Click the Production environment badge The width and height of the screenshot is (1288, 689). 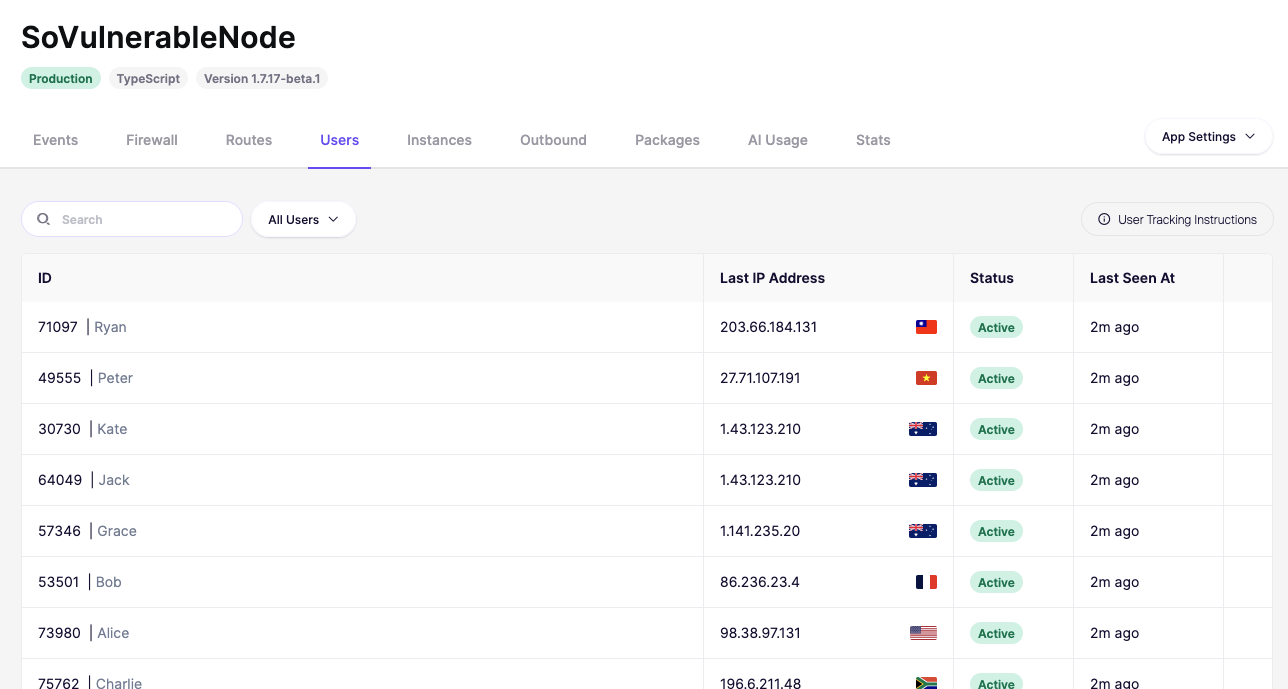coord(61,78)
